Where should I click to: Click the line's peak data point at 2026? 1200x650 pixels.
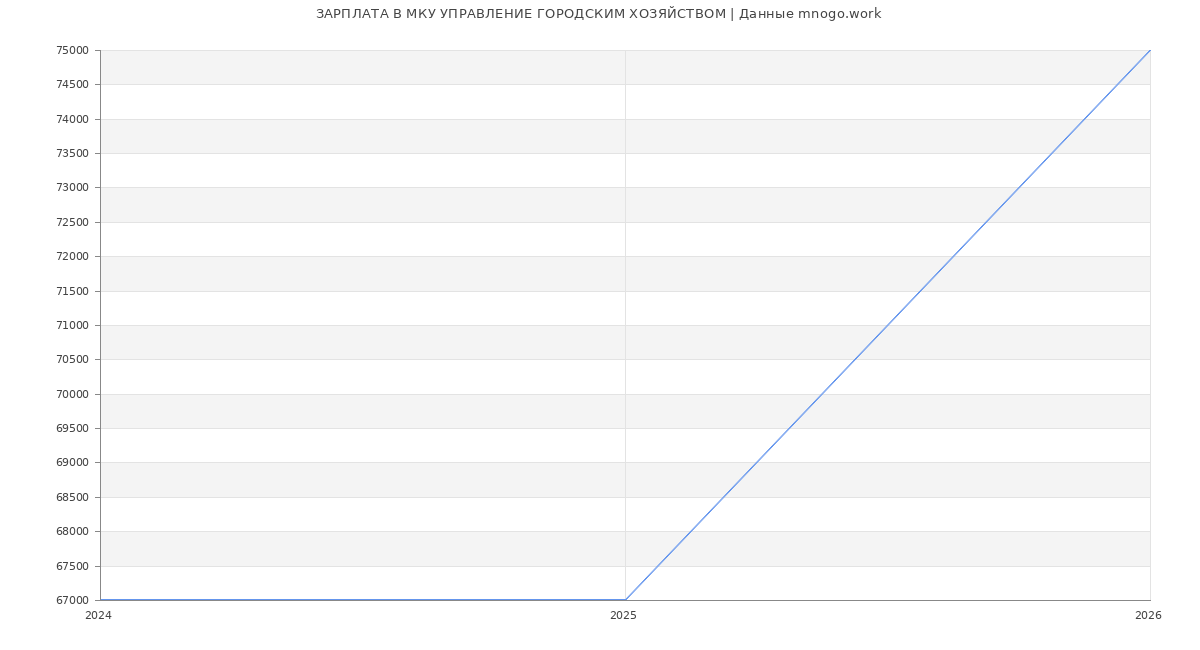point(1150,50)
